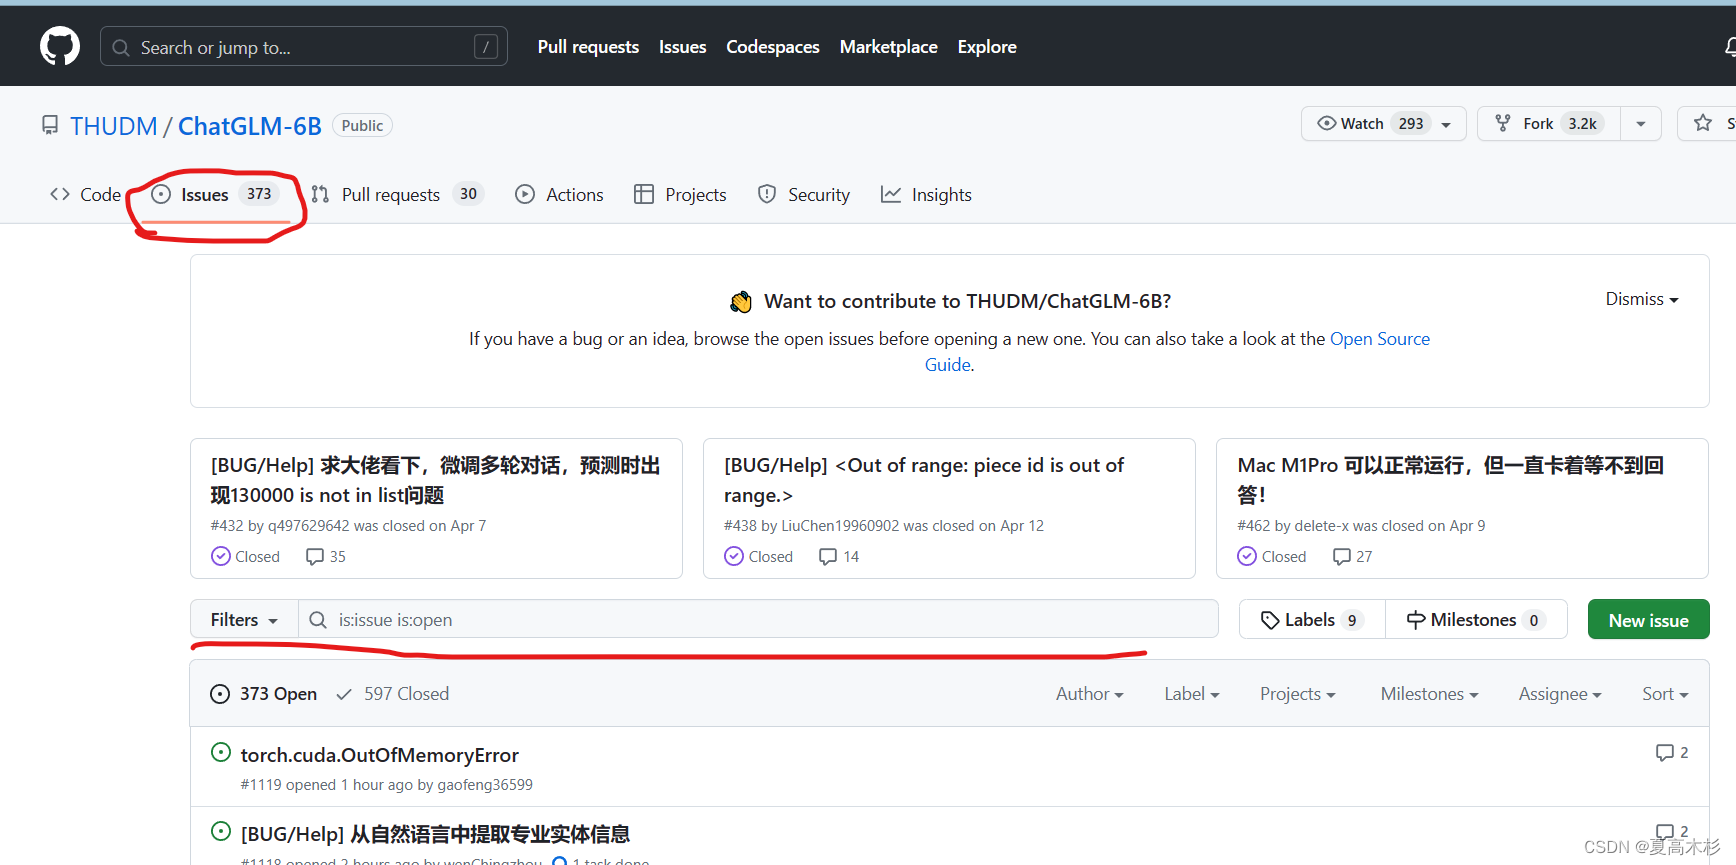The height and width of the screenshot is (865, 1736).
Task: Click the Watch button
Action: coord(1383,123)
